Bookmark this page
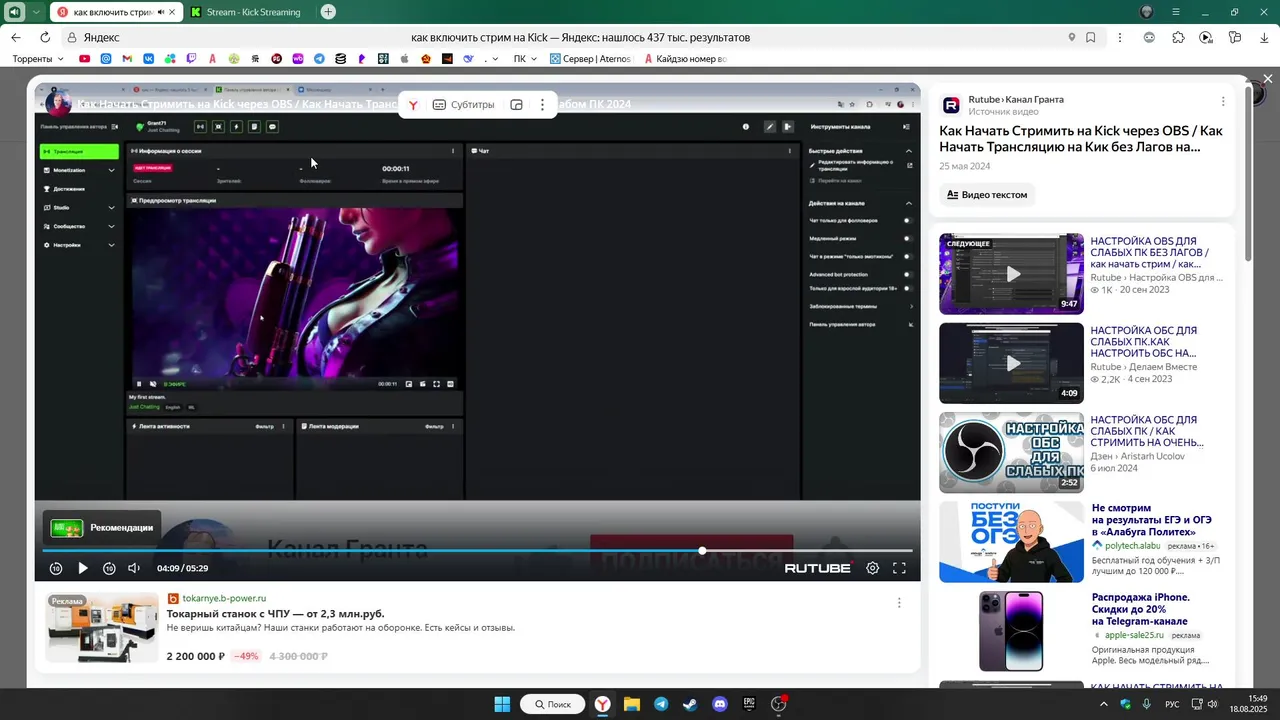 point(1090,38)
